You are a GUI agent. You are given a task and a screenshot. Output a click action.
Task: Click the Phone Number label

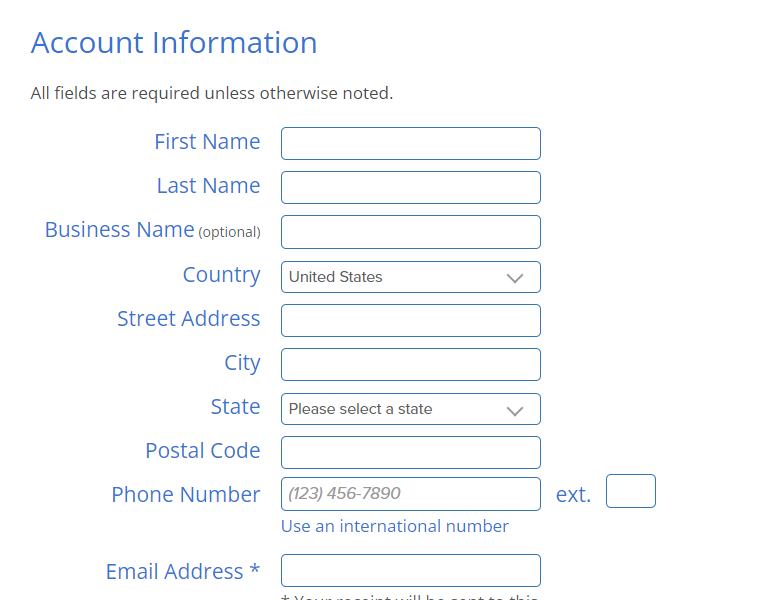(x=186, y=494)
